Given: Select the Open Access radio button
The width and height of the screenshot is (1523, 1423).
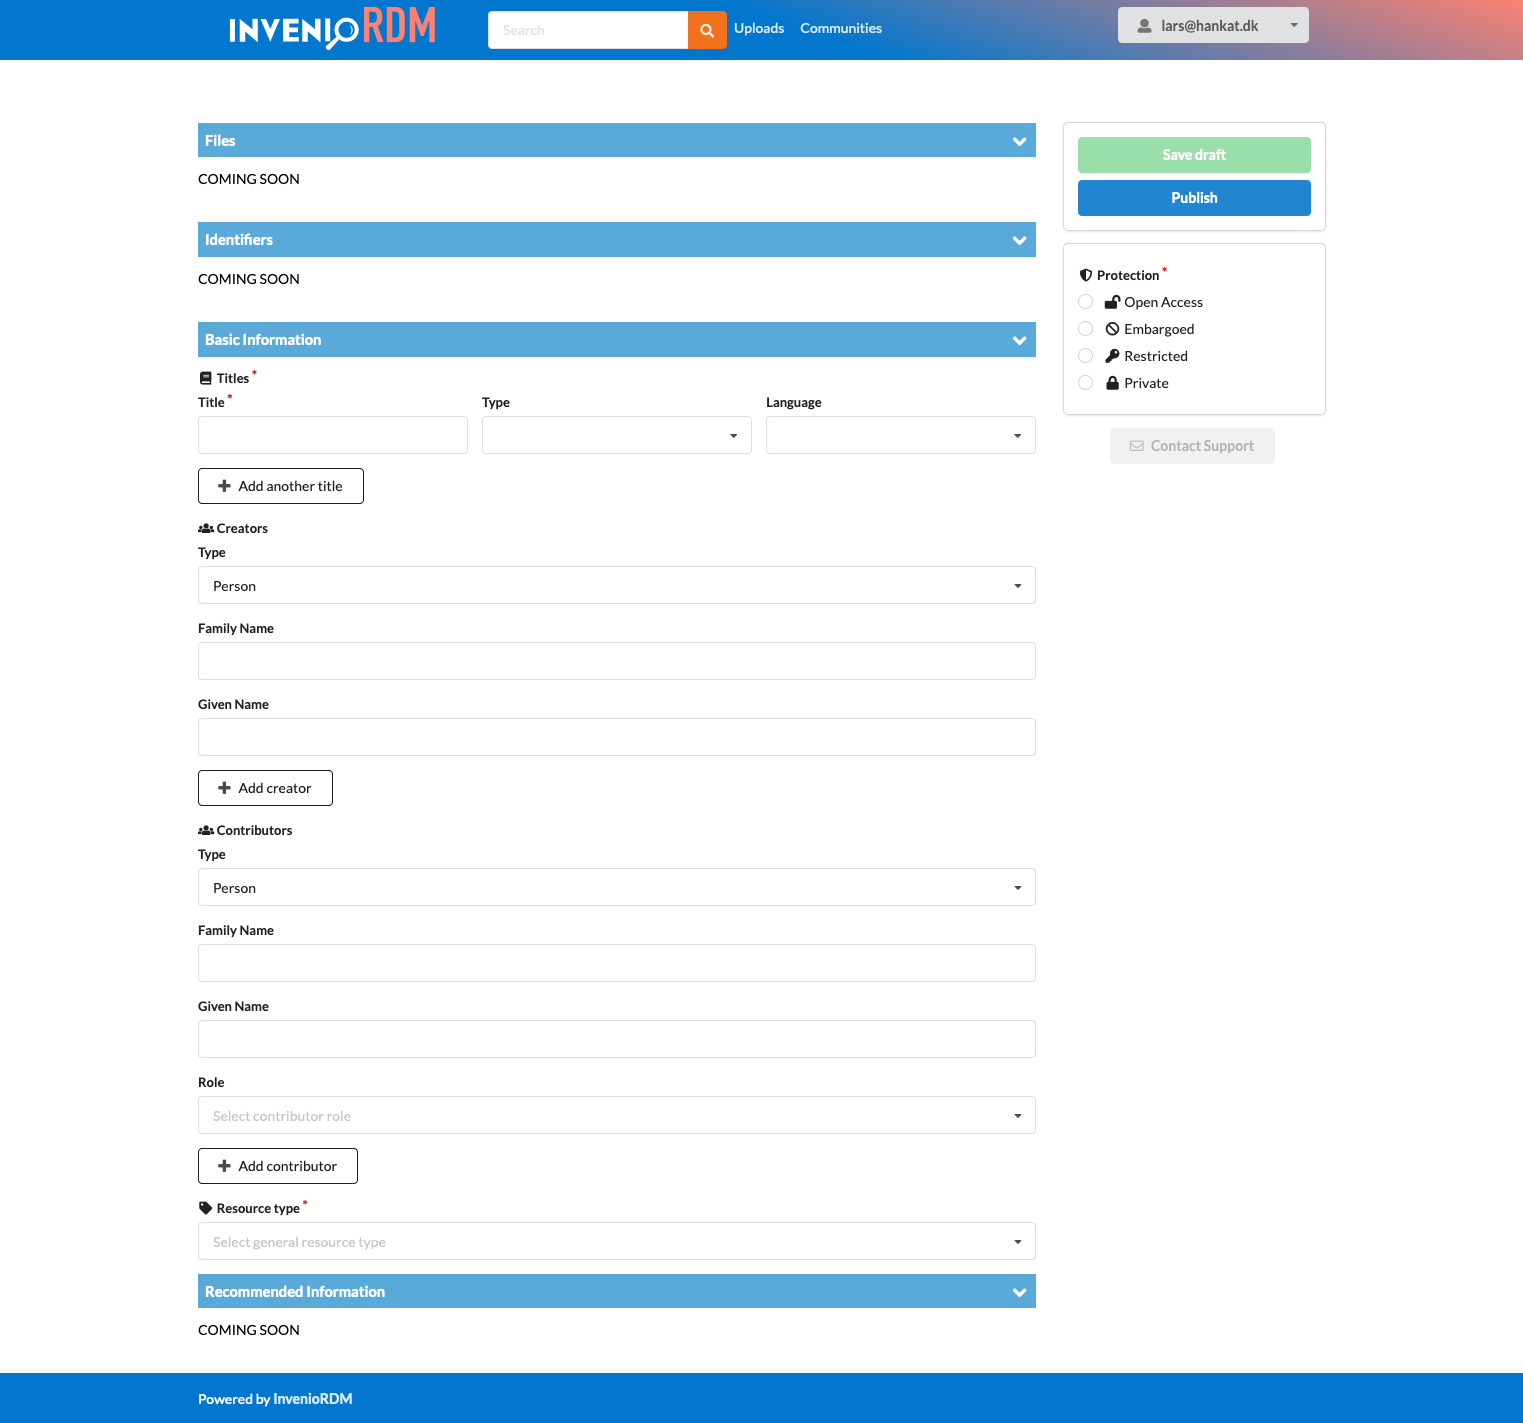Looking at the screenshot, I should point(1086,302).
